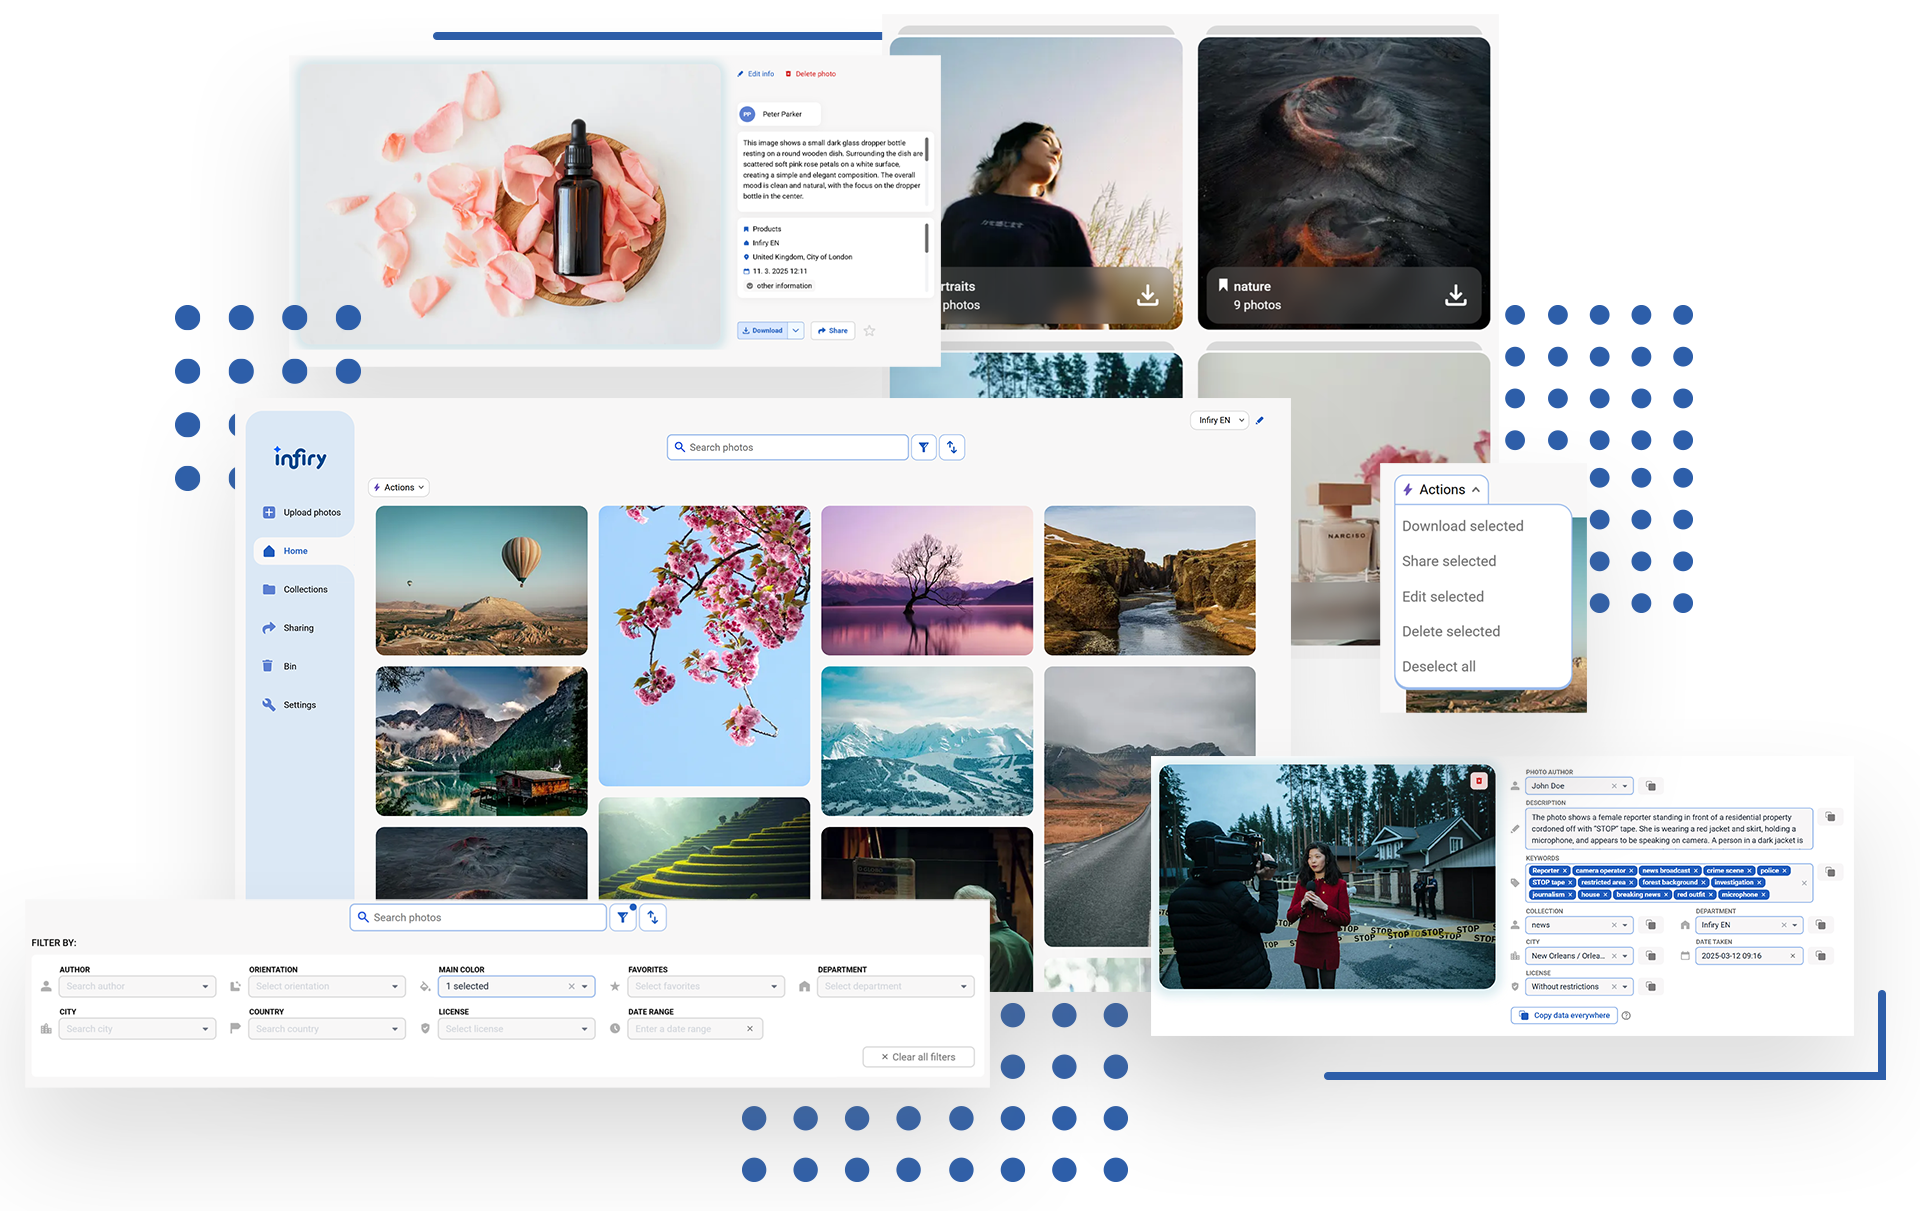Expand the Actions dropdown above the photo grid
The width and height of the screenshot is (1920, 1211).
click(399, 487)
